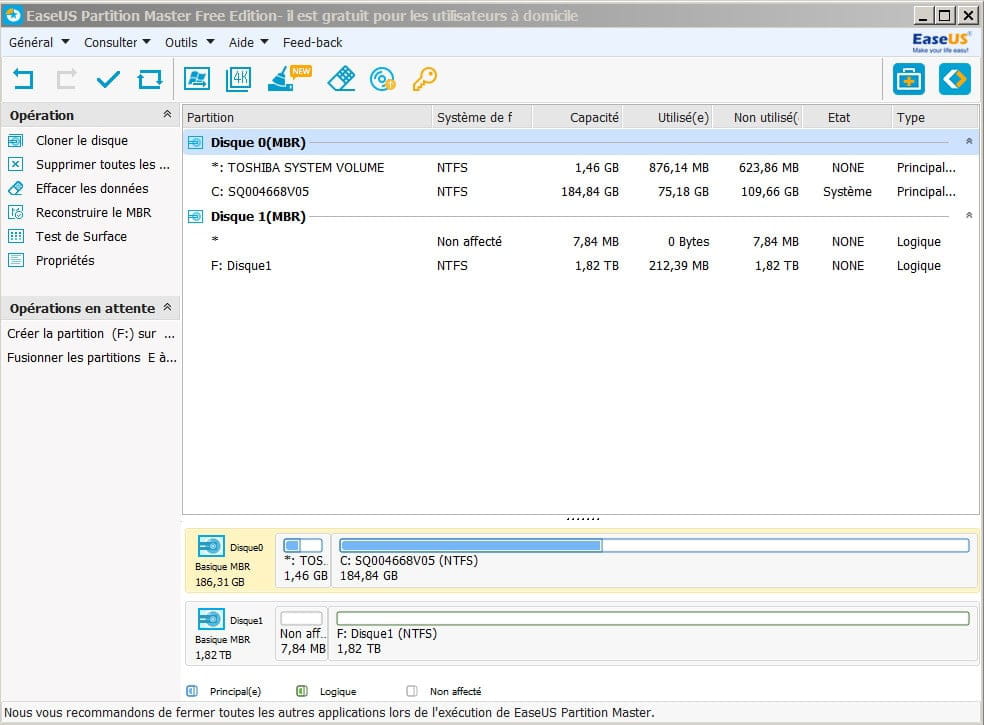Image resolution: width=984 pixels, height=725 pixels.
Task: Open the Outils menu
Action: (x=190, y=43)
